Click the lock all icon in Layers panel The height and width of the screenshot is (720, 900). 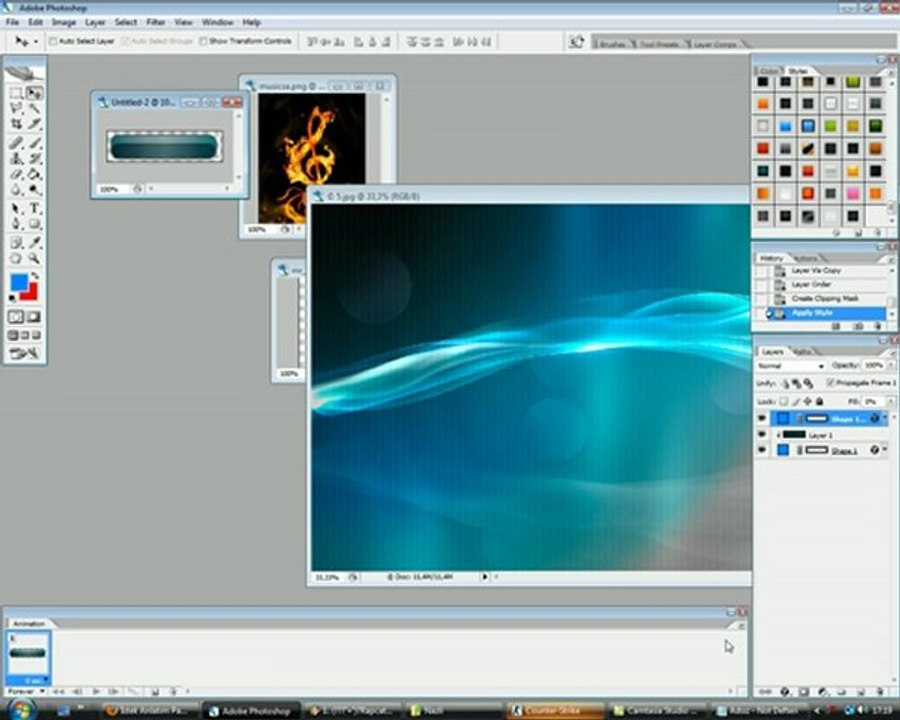820,401
